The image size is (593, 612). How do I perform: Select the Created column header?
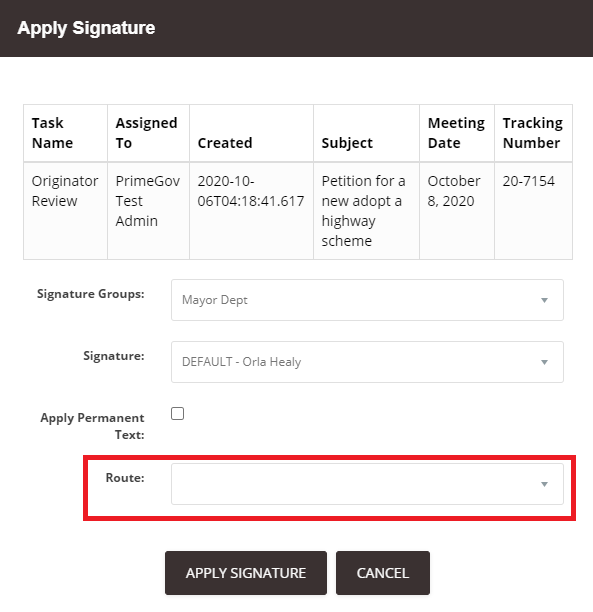[x=251, y=133]
